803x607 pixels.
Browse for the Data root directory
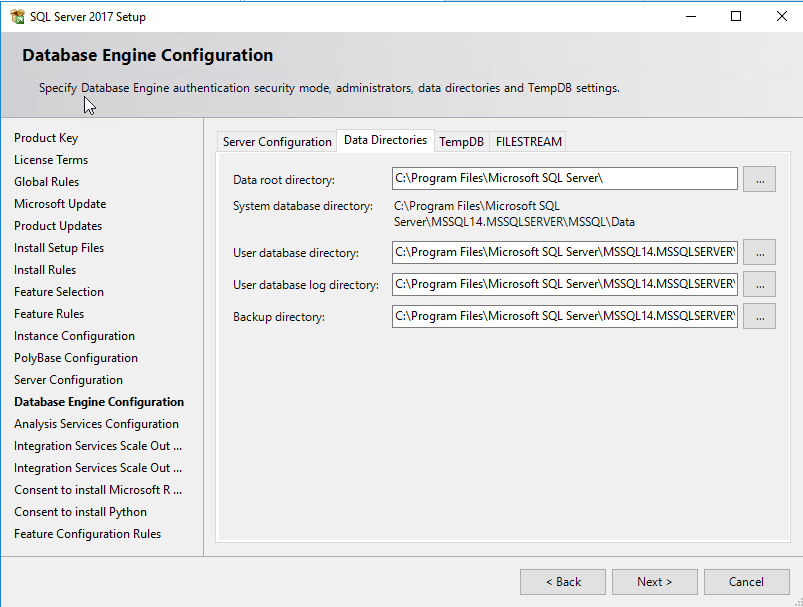760,179
